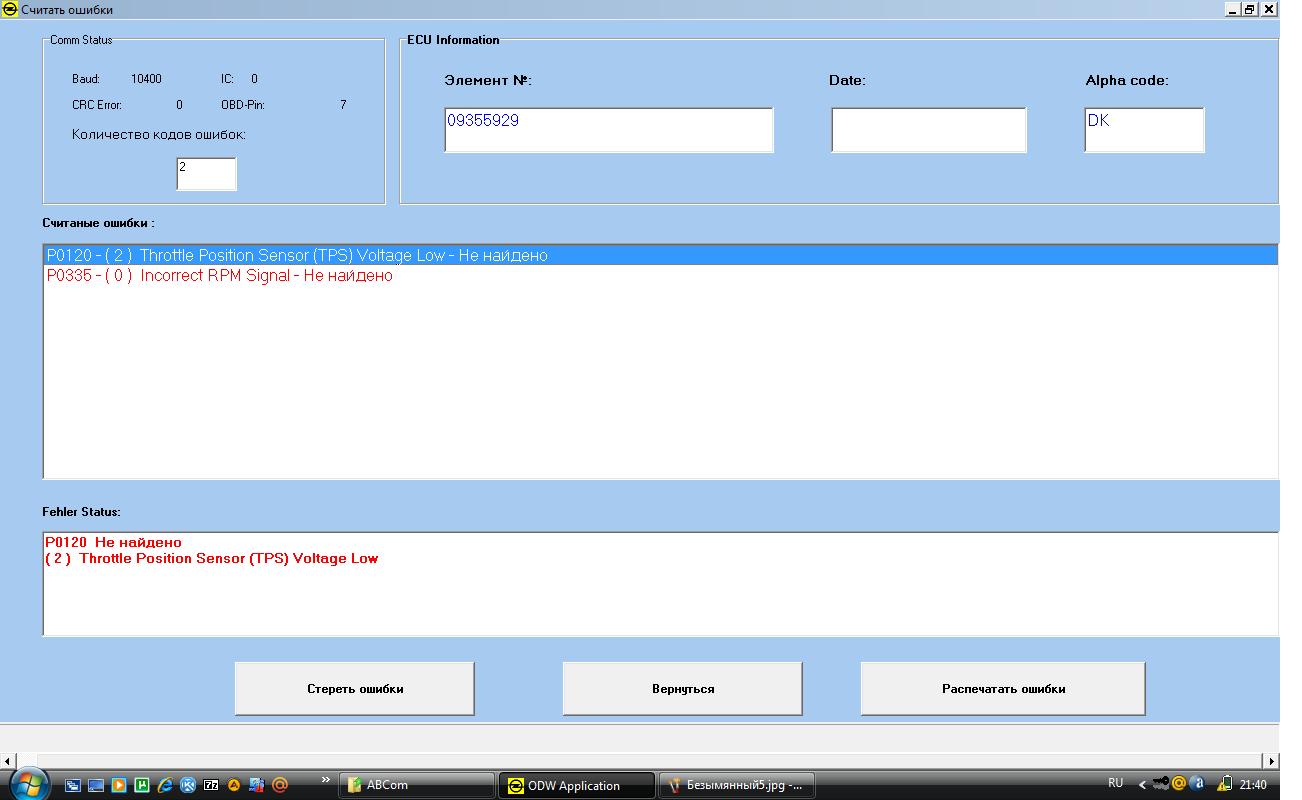Switch to Безымянный5.jpg taskbar window

(x=736, y=785)
